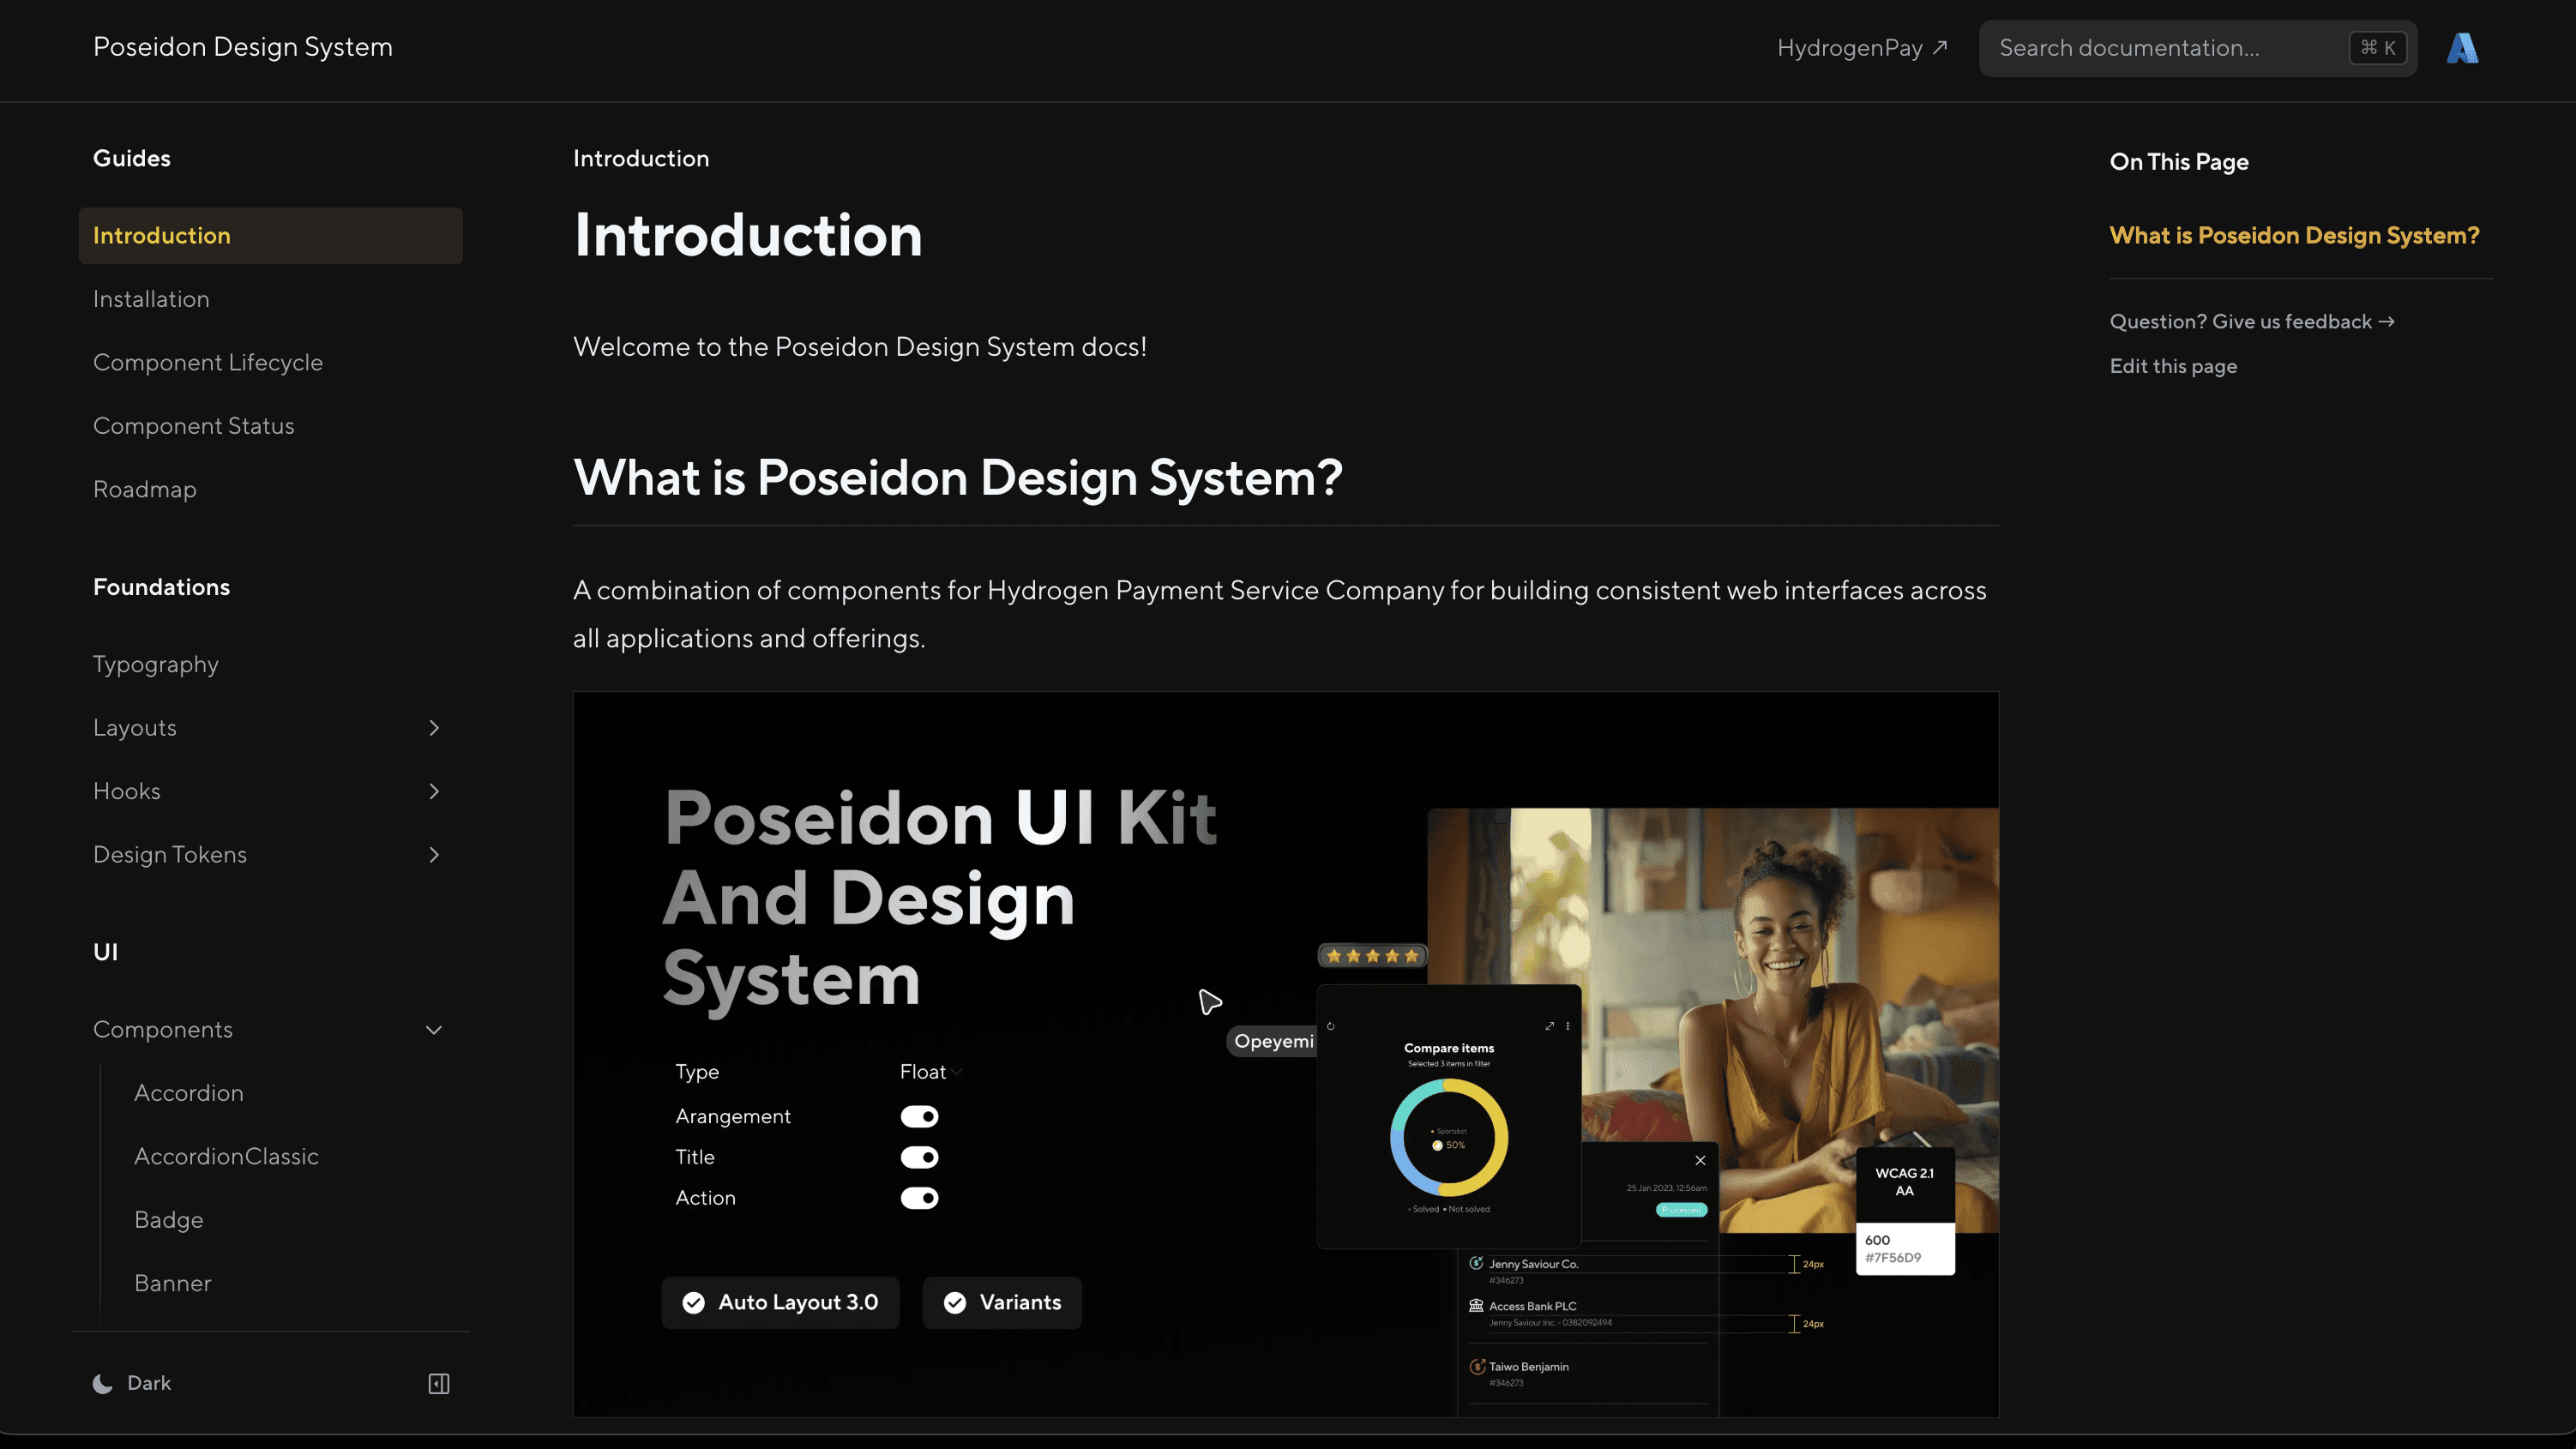The height and width of the screenshot is (1449, 2576).
Task: Open Component Status page
Action: click(194, 426)
